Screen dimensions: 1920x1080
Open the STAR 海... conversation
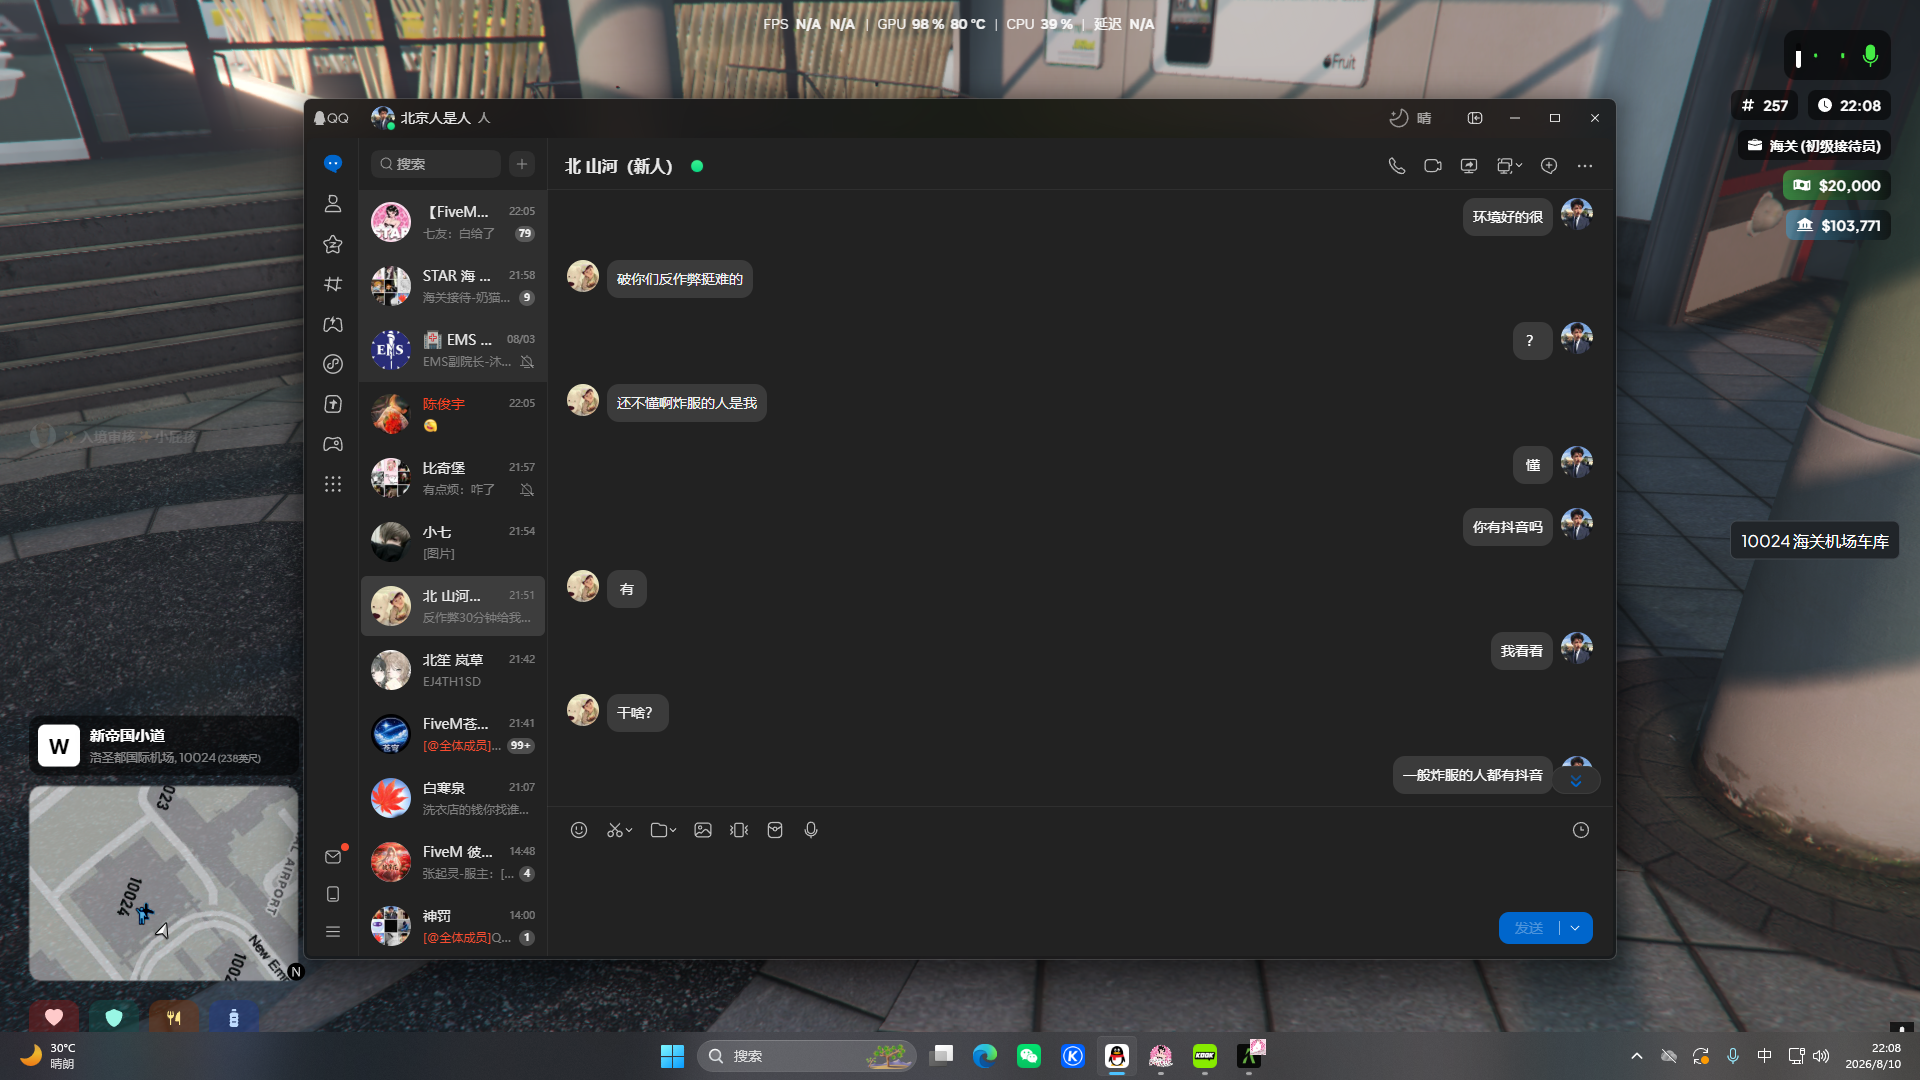coord(453,286)
